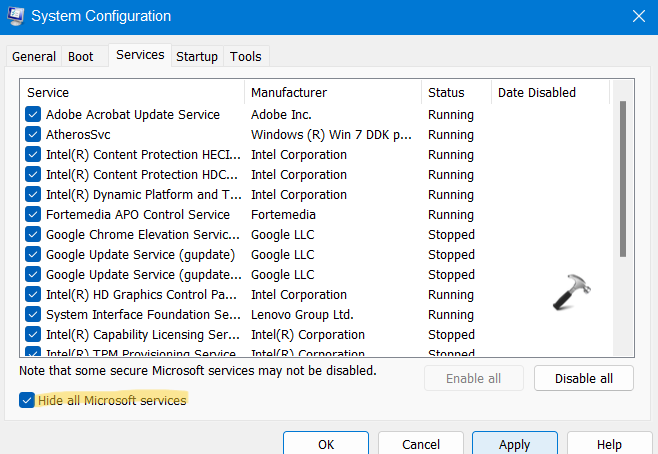Disable Google Chrome Elevation Service checkbox
Screen dimensions: 658x454
33,235
